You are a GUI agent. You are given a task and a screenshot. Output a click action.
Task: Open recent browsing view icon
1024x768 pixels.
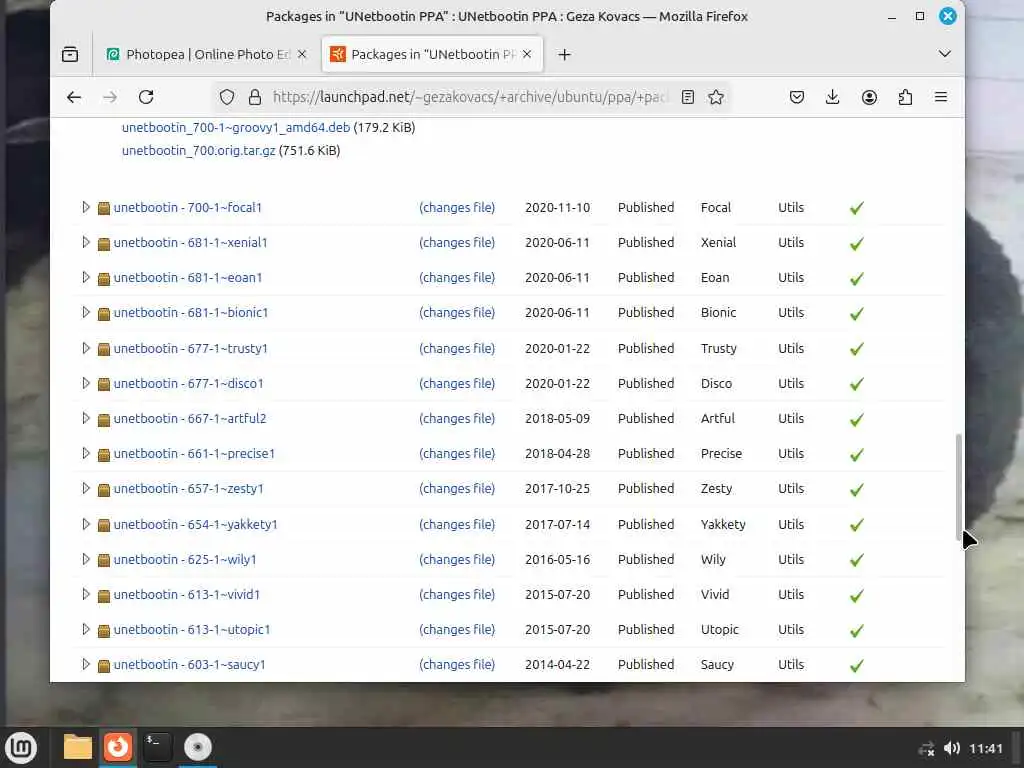pyautogui.click(x=70, y=54)
